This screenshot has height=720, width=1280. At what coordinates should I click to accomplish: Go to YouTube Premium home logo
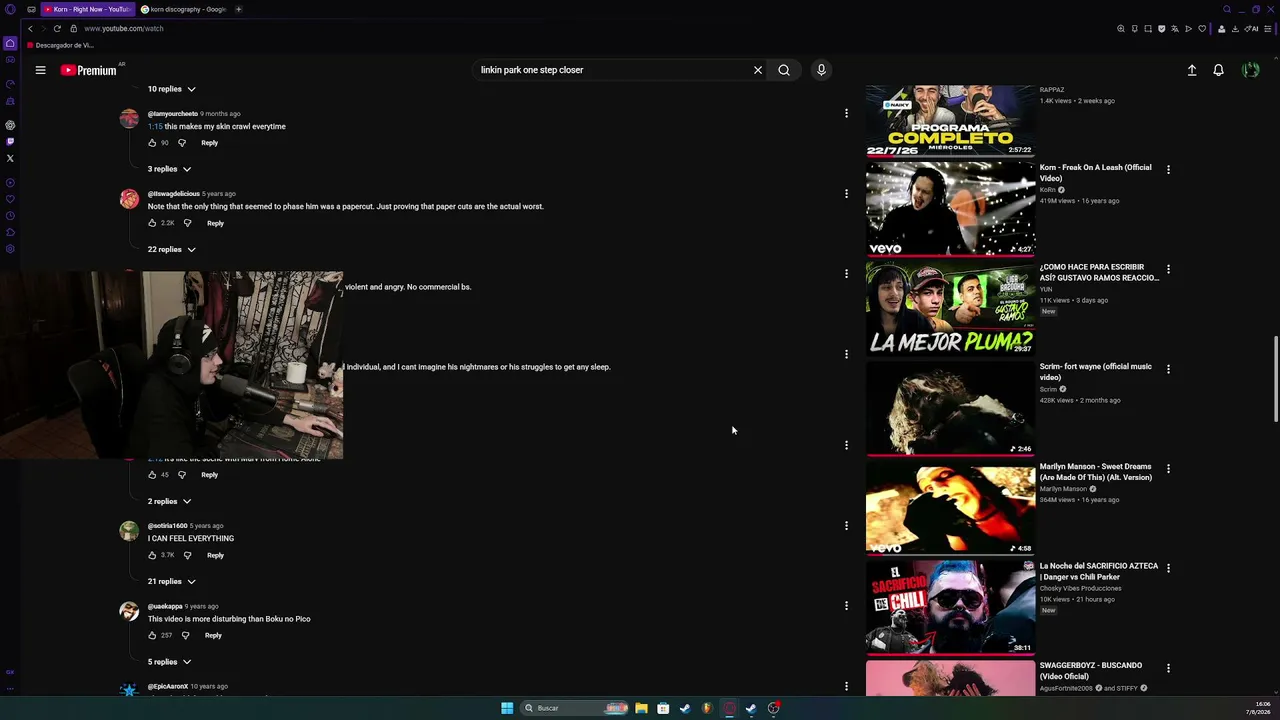point(88,70)
